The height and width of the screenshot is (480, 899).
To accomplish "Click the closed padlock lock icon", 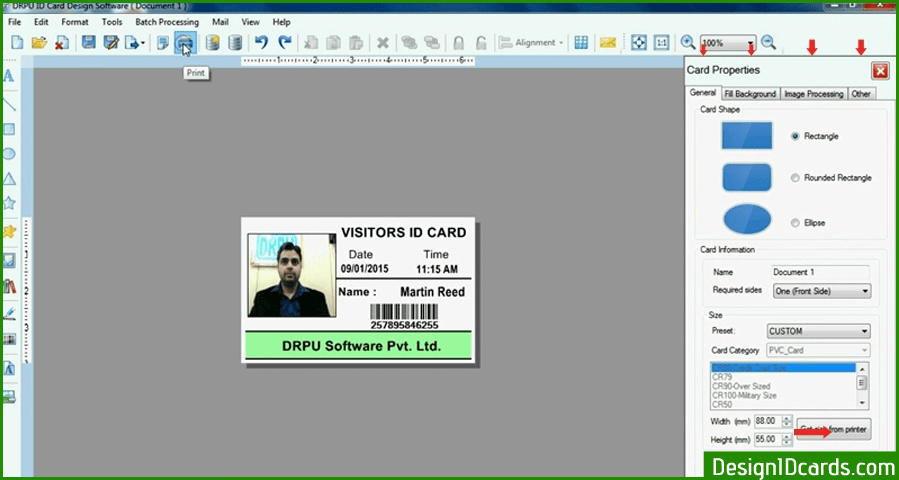I will coord(458,42).
